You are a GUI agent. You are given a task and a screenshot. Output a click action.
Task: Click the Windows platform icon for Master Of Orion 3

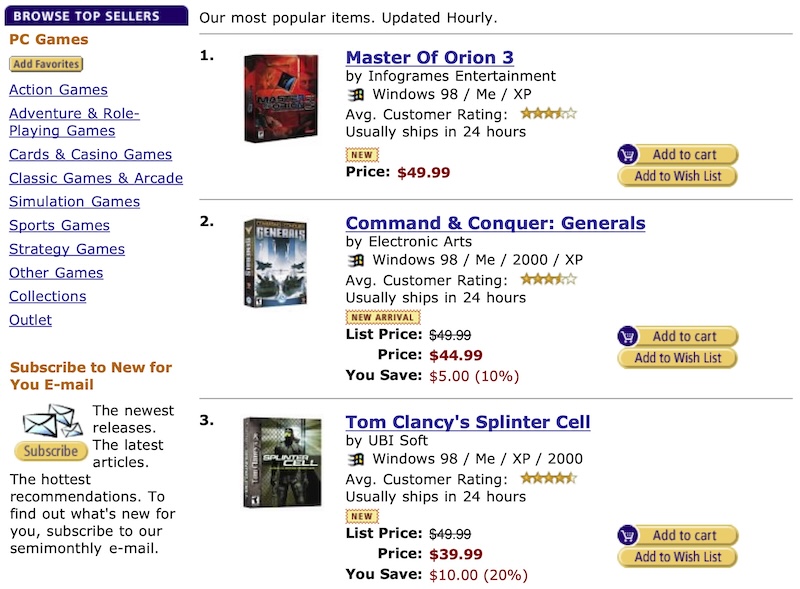point(355,95)
